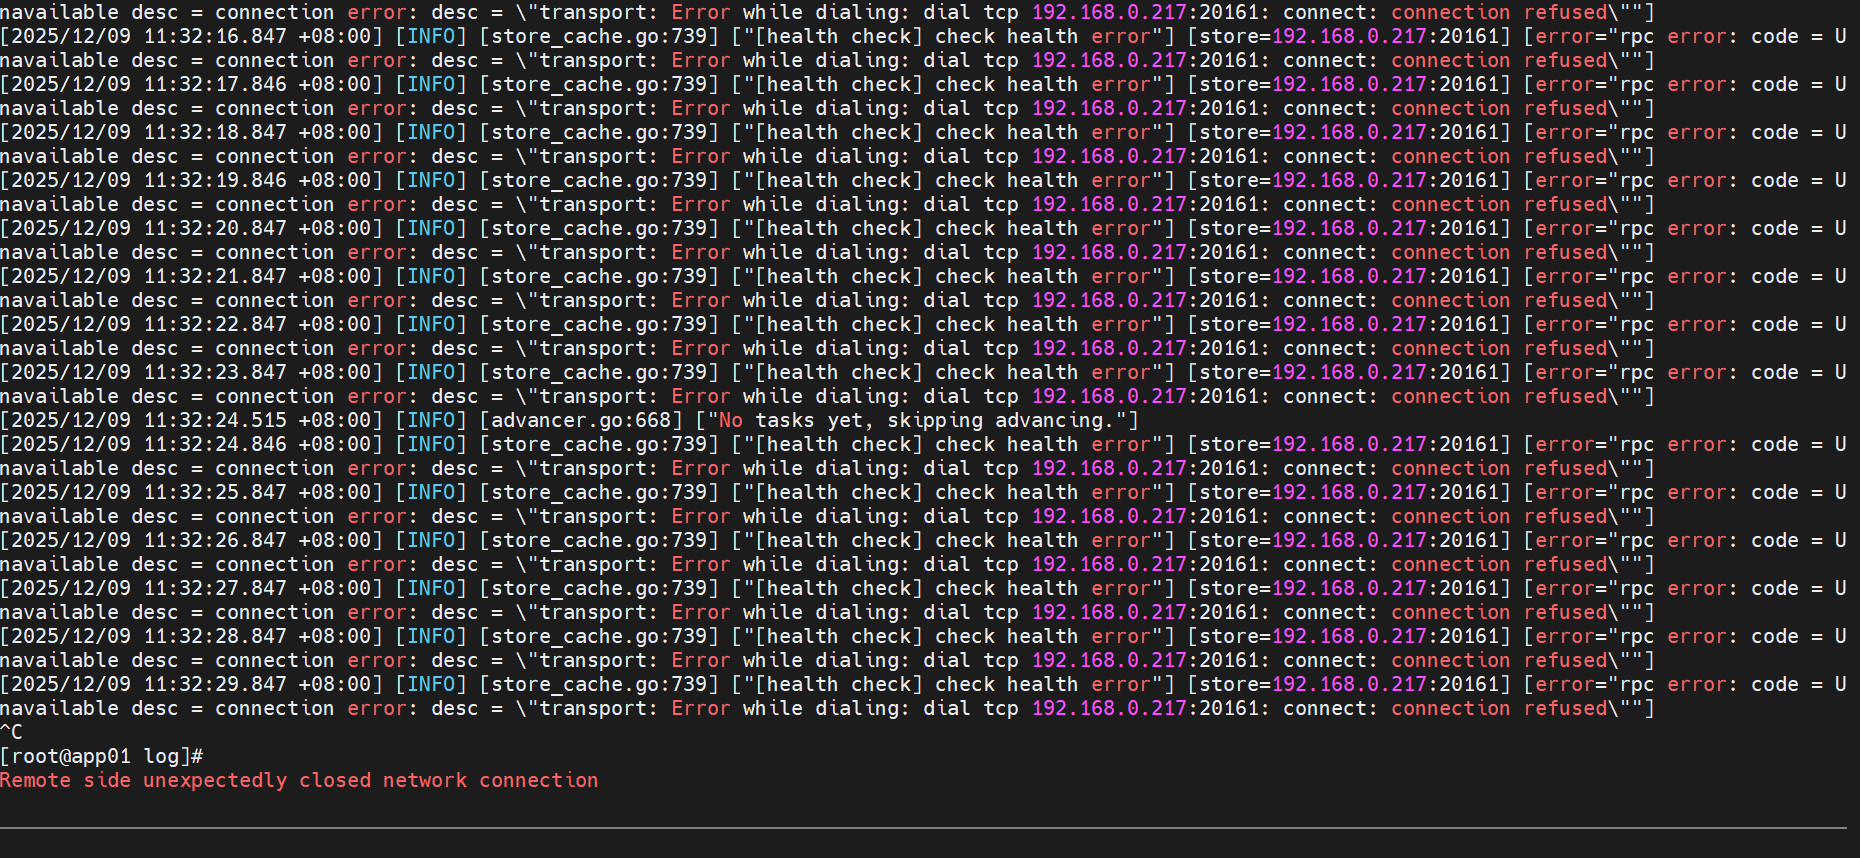Click [store_cache.go:739] on the 11:32:28.847 line
Viewport: 1860px width, 858px height.
pyautogui.click(x=599, y=637)
